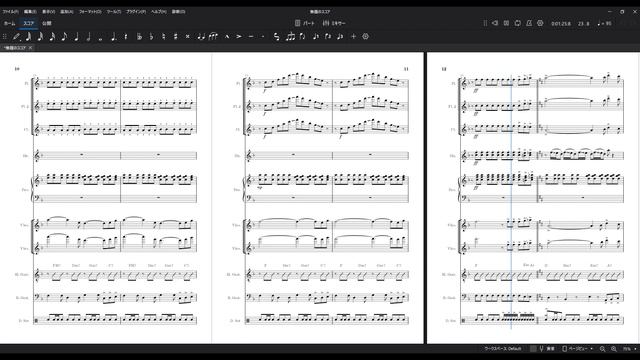The height and width of the screenshot is (360, 640).
Task: Click the playback time display
Action: pos(561,24)
